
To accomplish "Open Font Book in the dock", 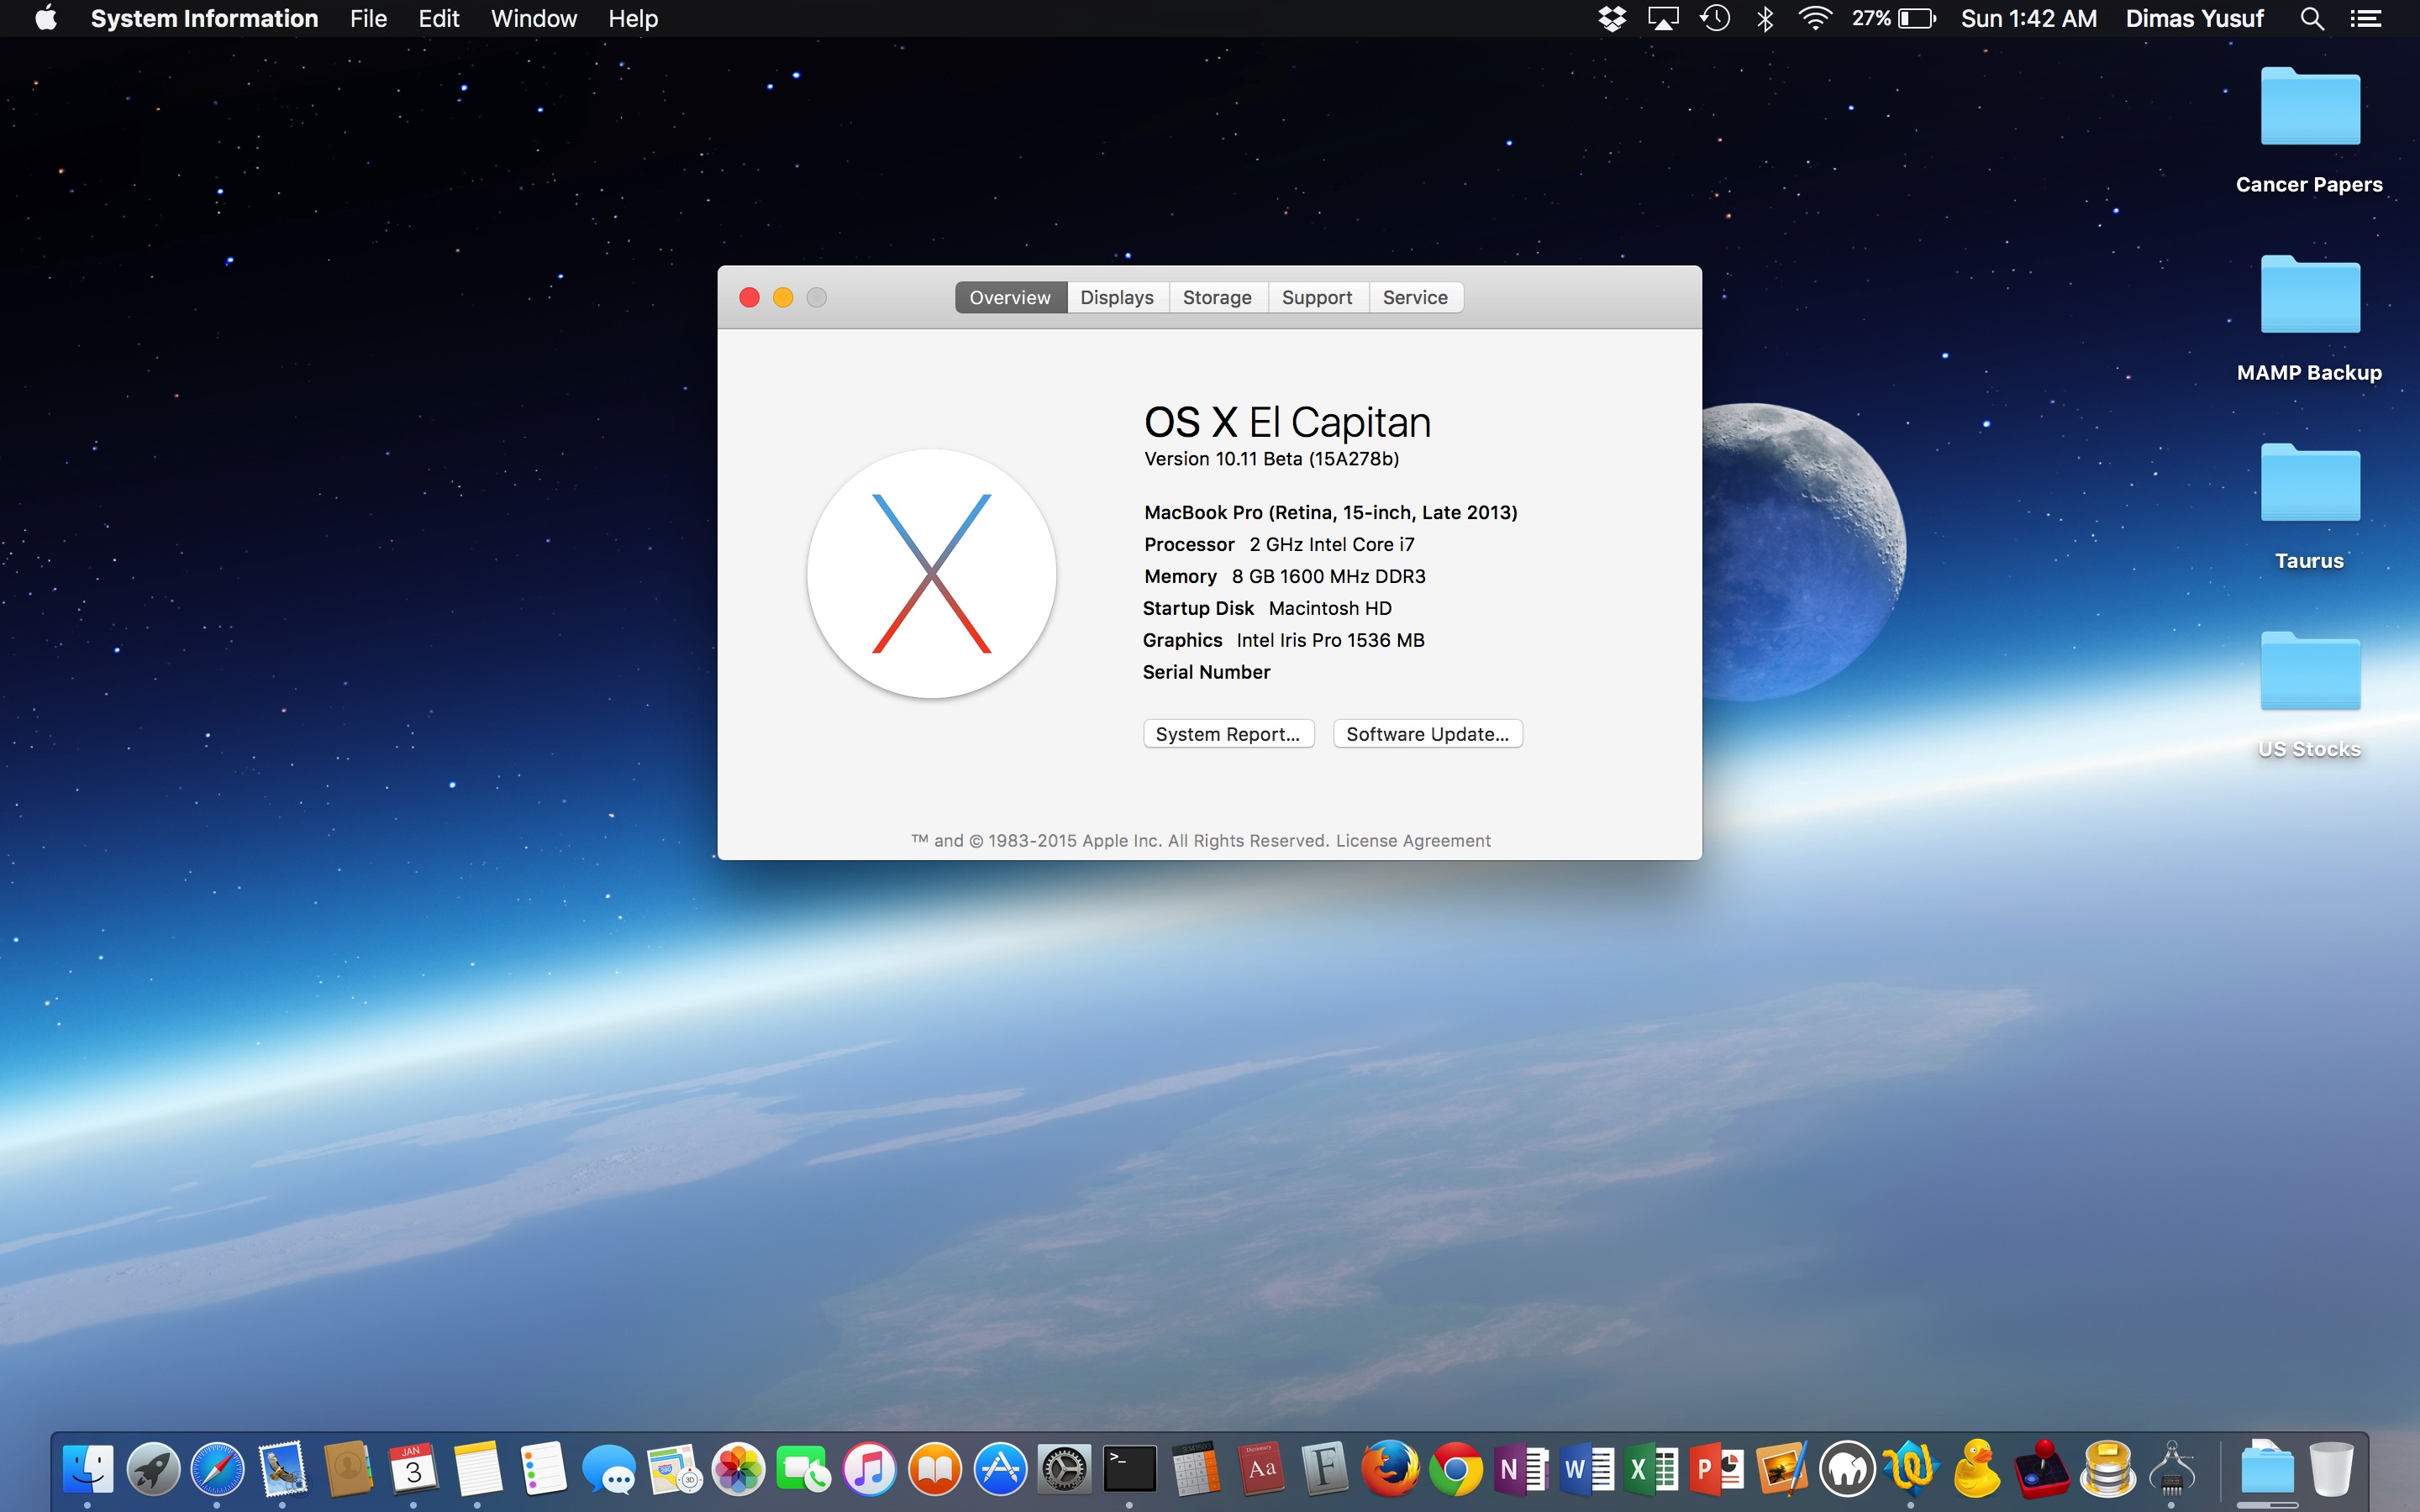I will (1325, 1469).
